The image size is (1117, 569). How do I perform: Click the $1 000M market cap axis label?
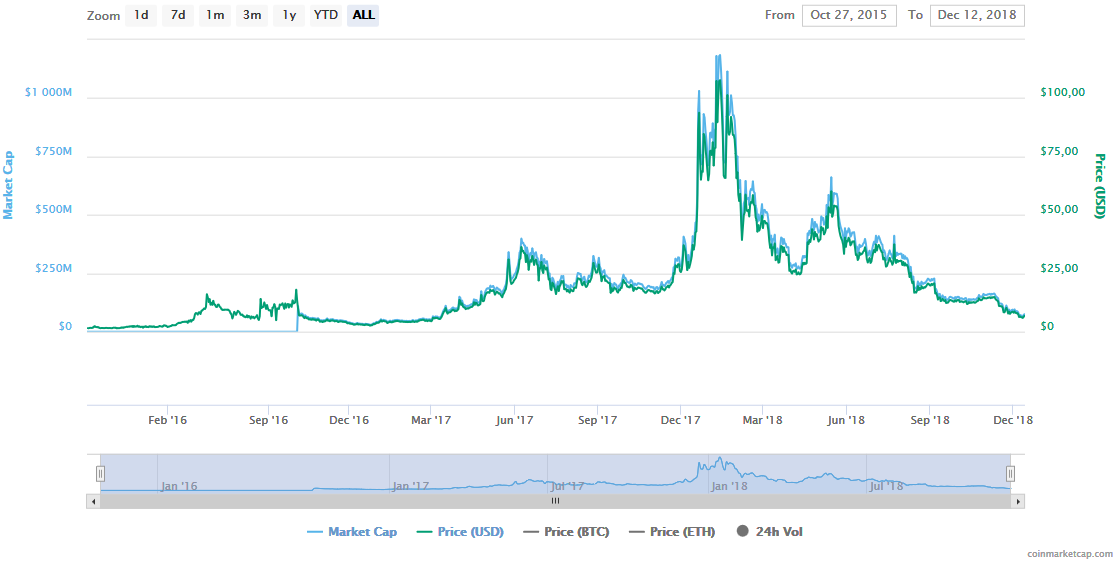[x=46, y=93]
